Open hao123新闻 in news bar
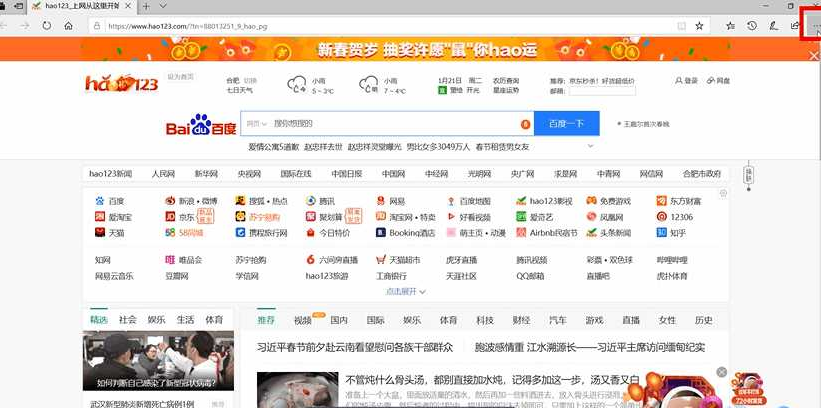 pos(110,174)
